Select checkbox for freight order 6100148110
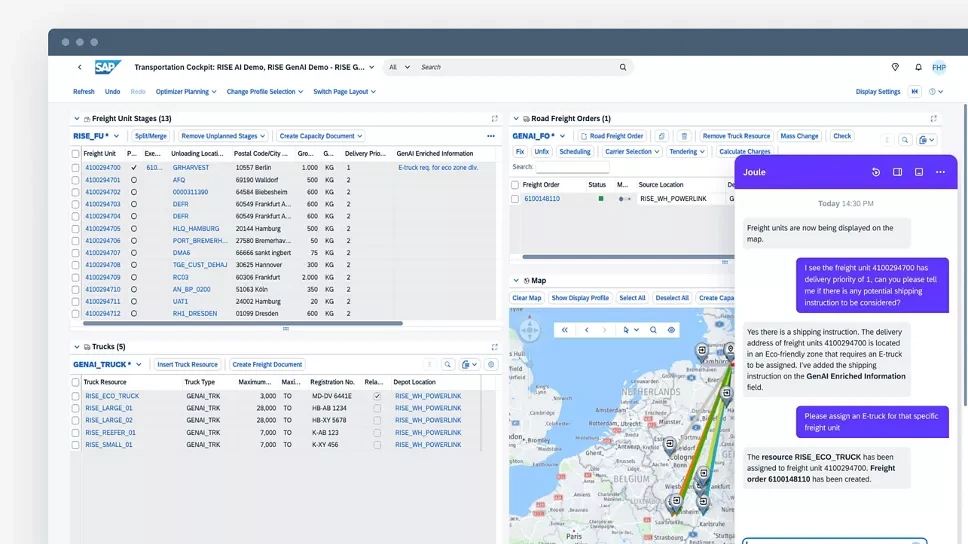This screenshot has width=968, height=544. click(515, 199)
